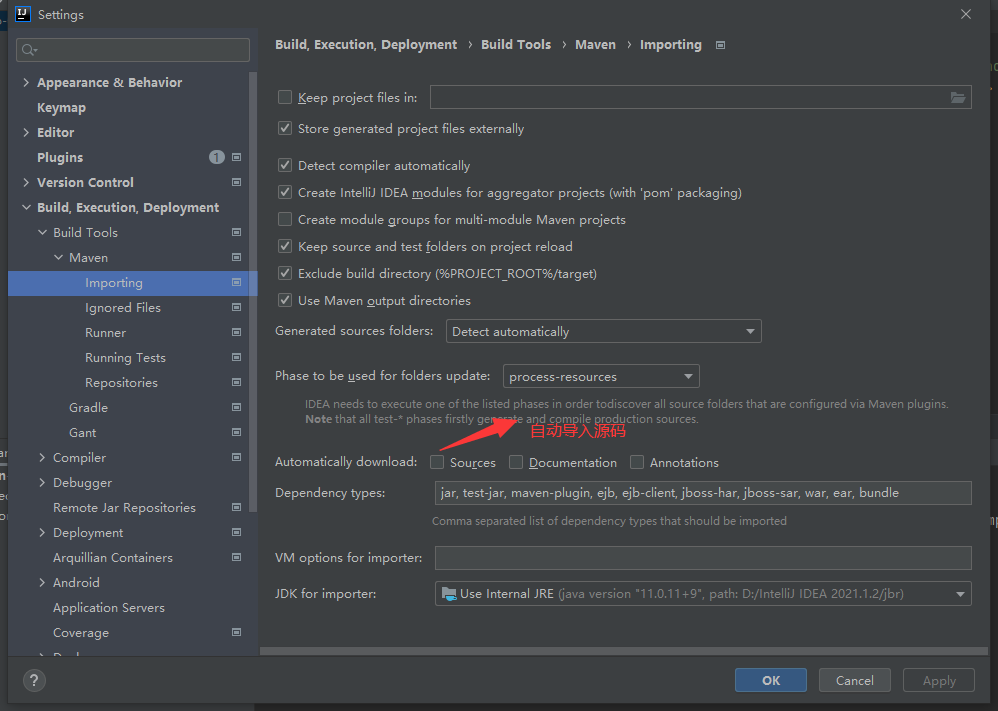Viewport: 998px width, 711px height.
Task: Go to Maven breadcrumb
Action: (x=595, y=45)
